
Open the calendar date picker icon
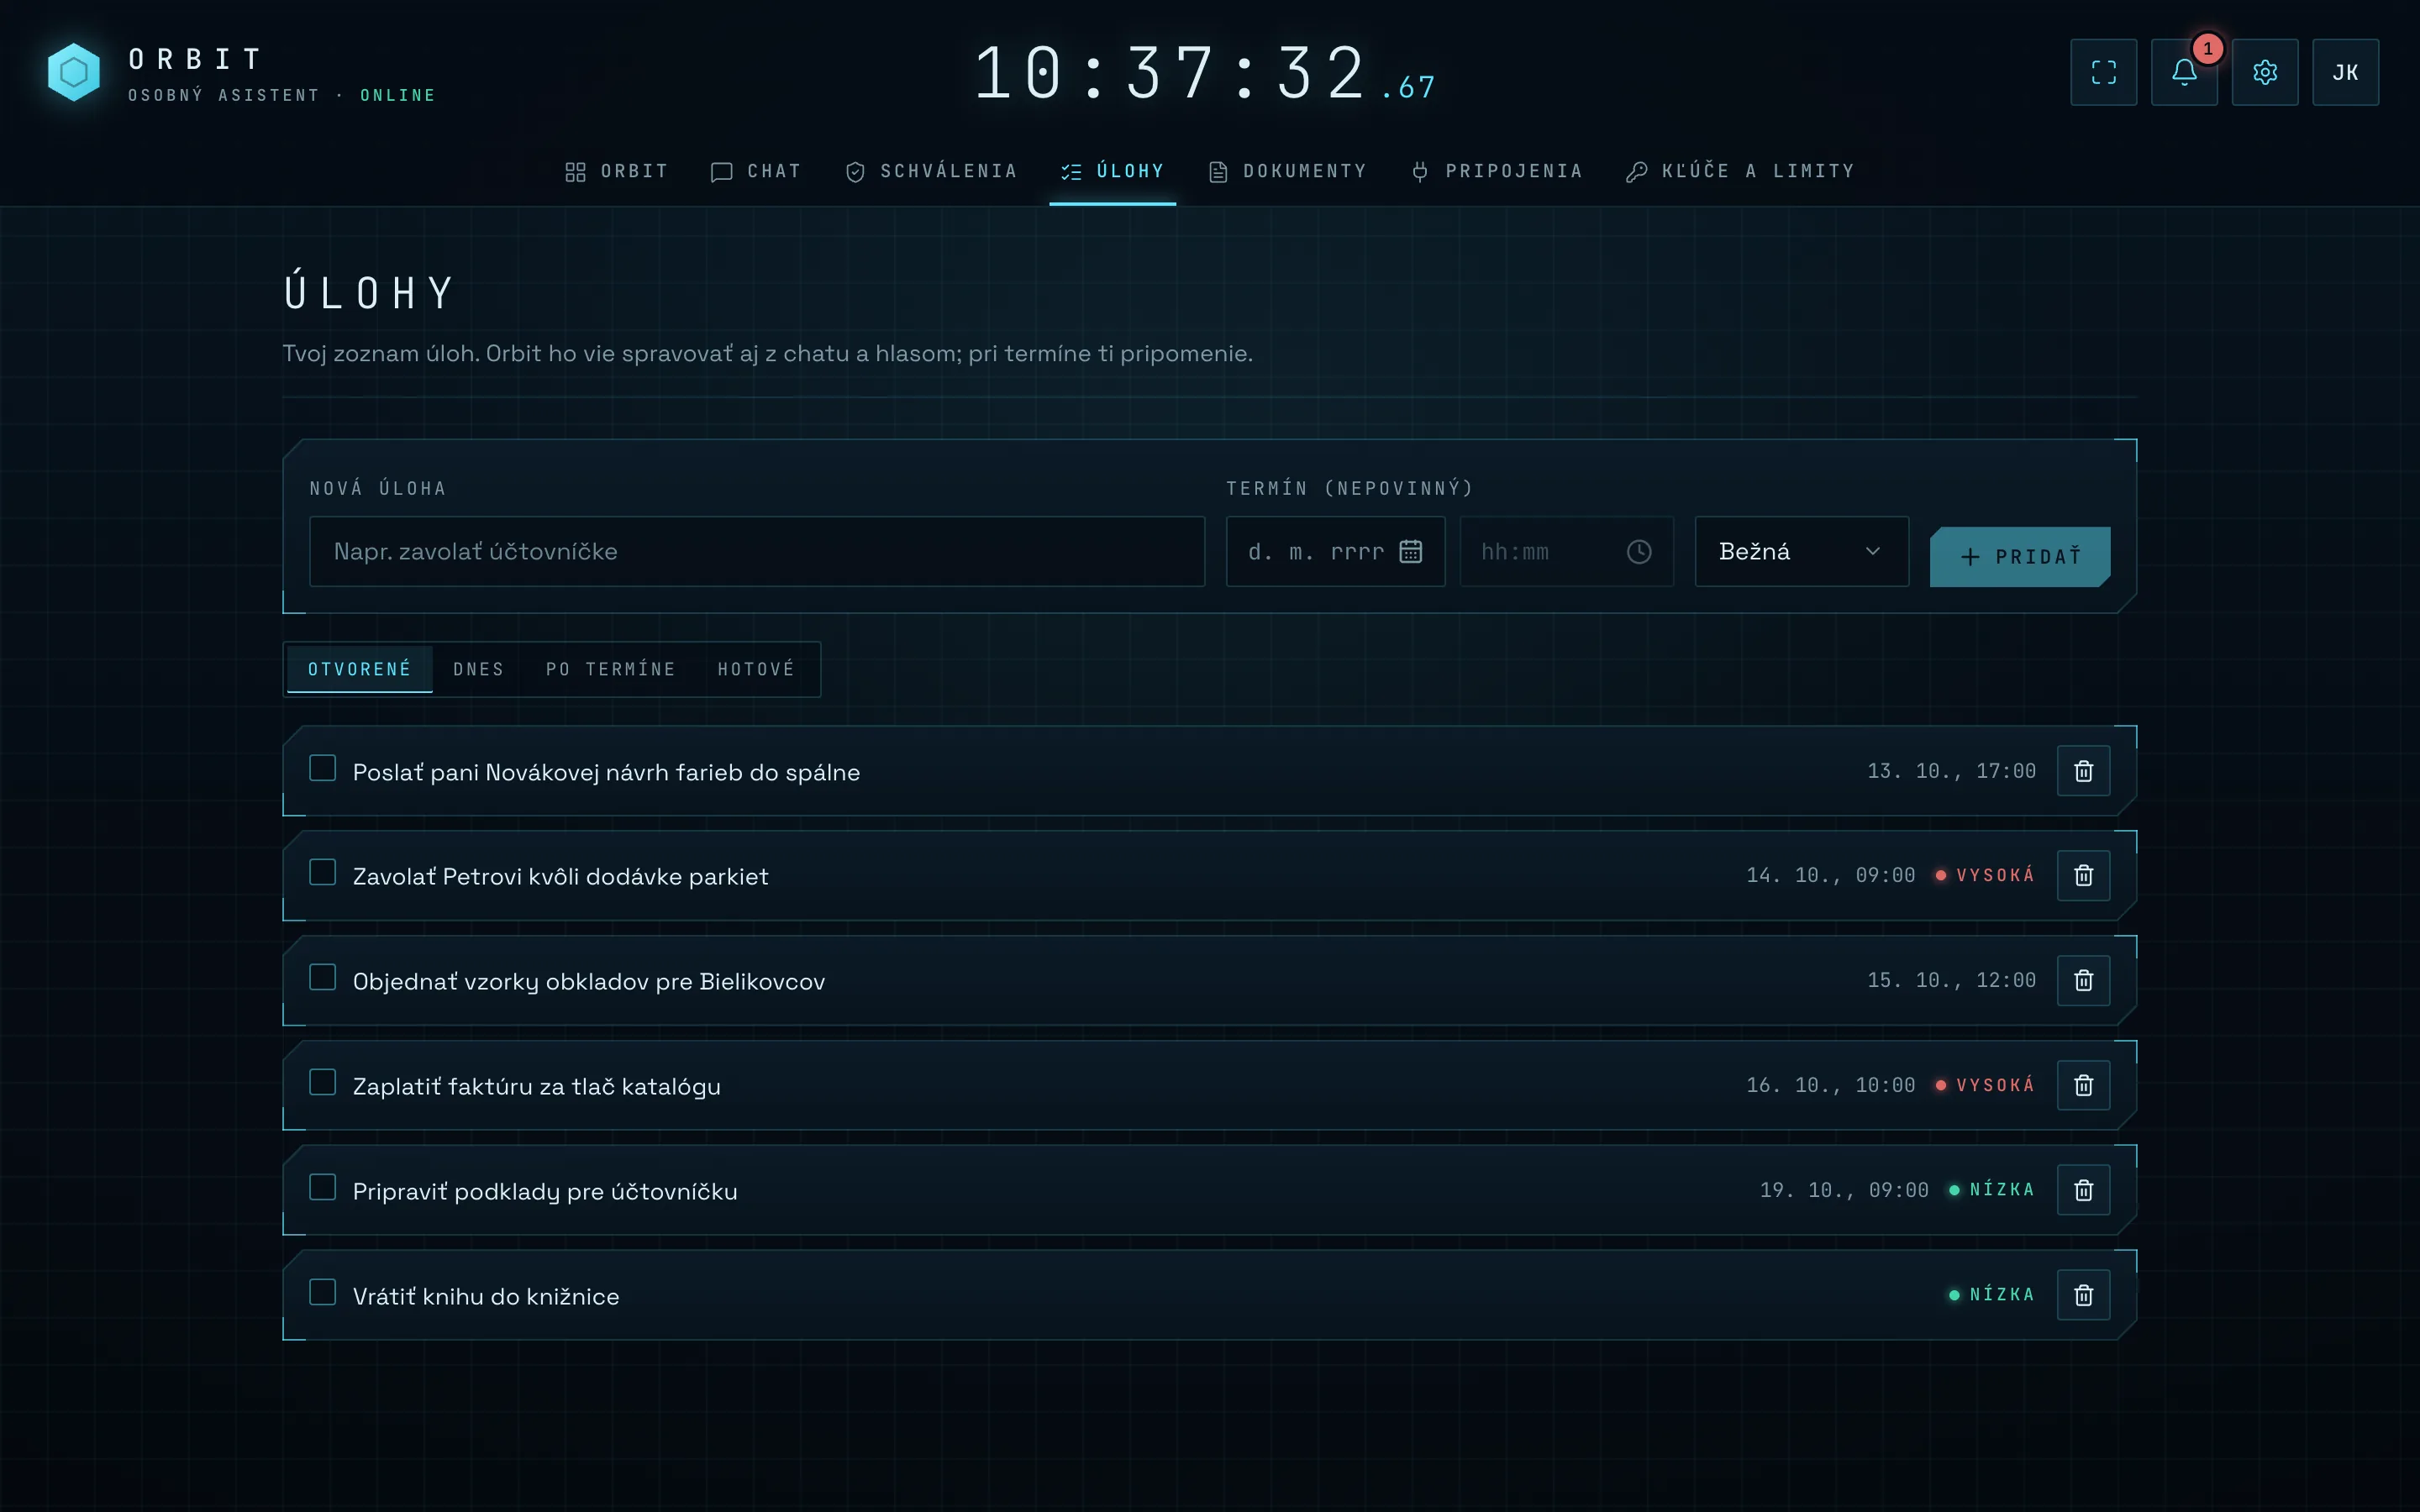pos(1410,551)
